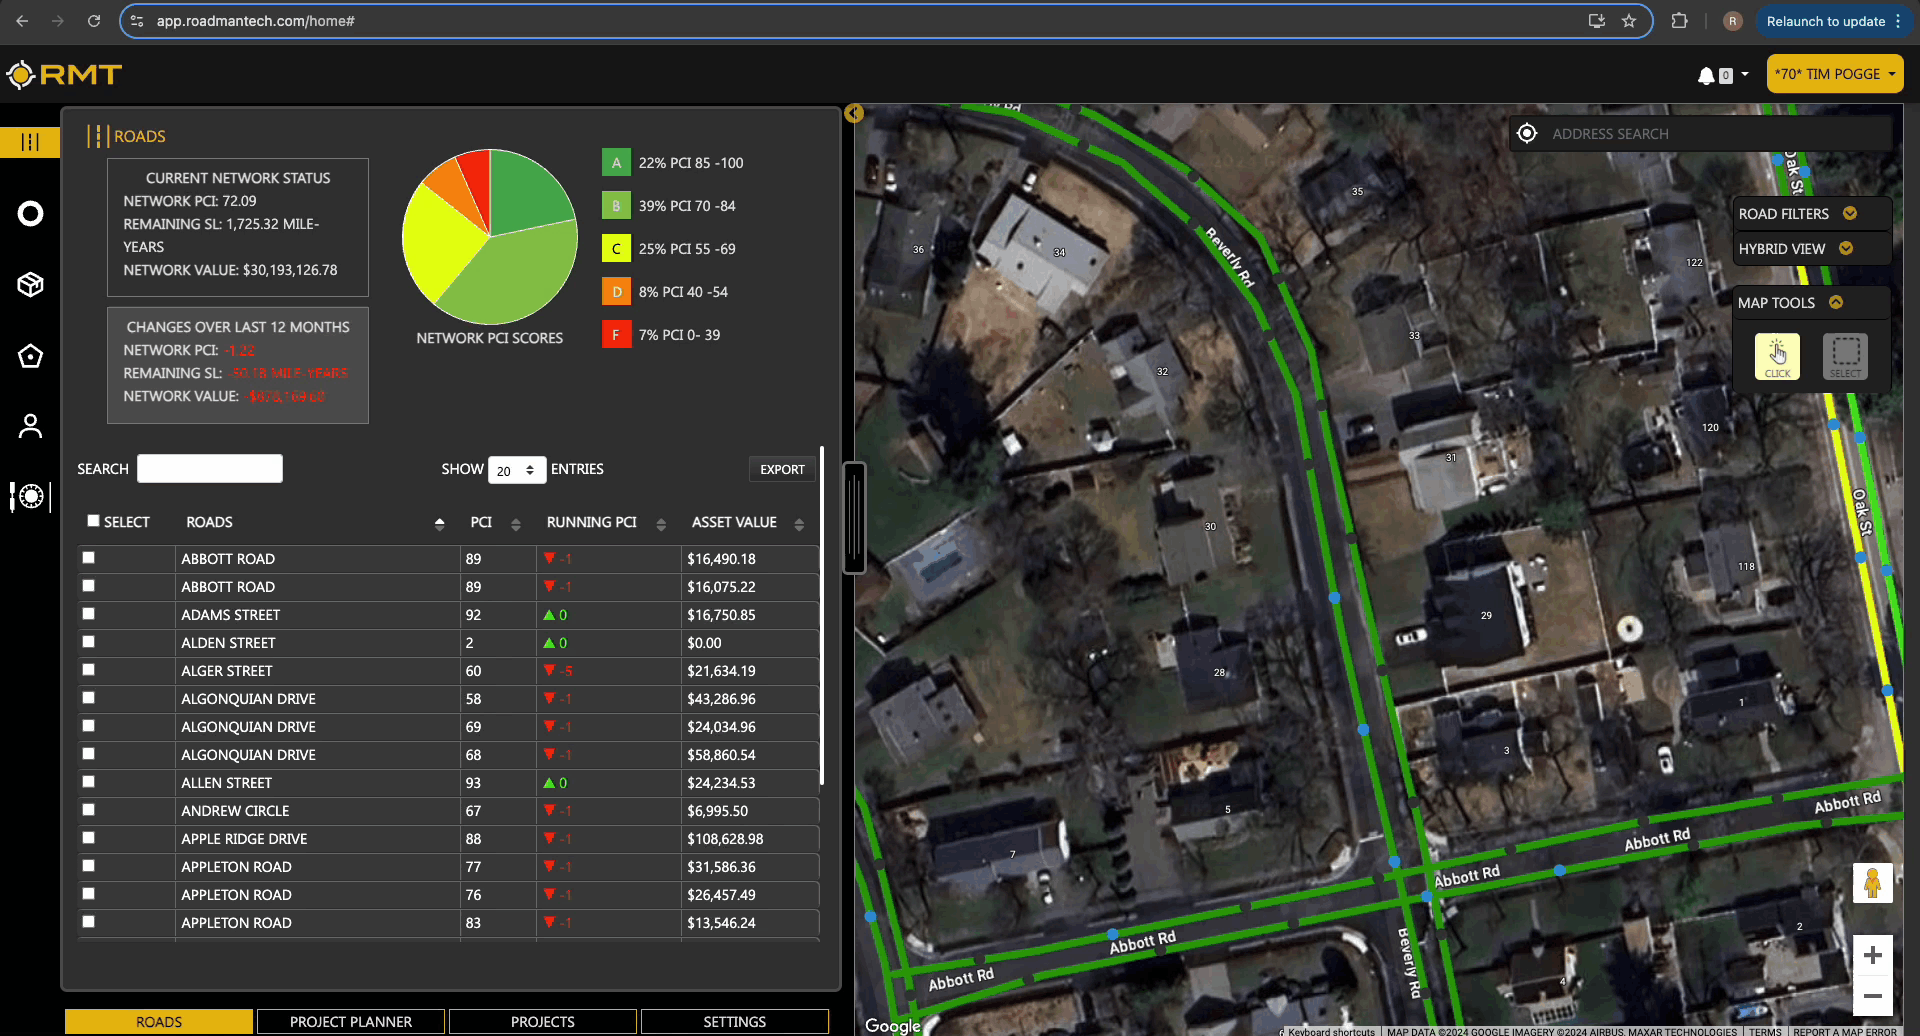The width and height of the screenshot is (1920, 1036).
Task: Open the Settings tab
Action: click(x=734, y=1021)
